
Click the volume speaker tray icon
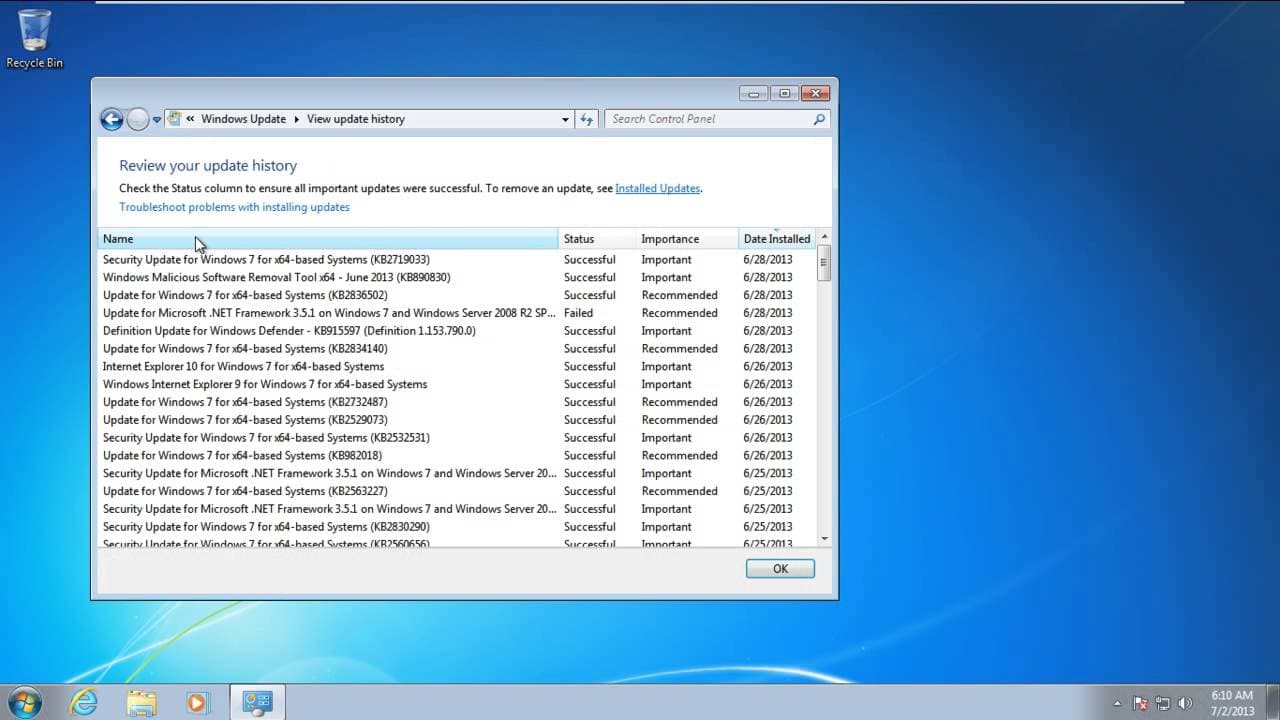(1186, 703)
